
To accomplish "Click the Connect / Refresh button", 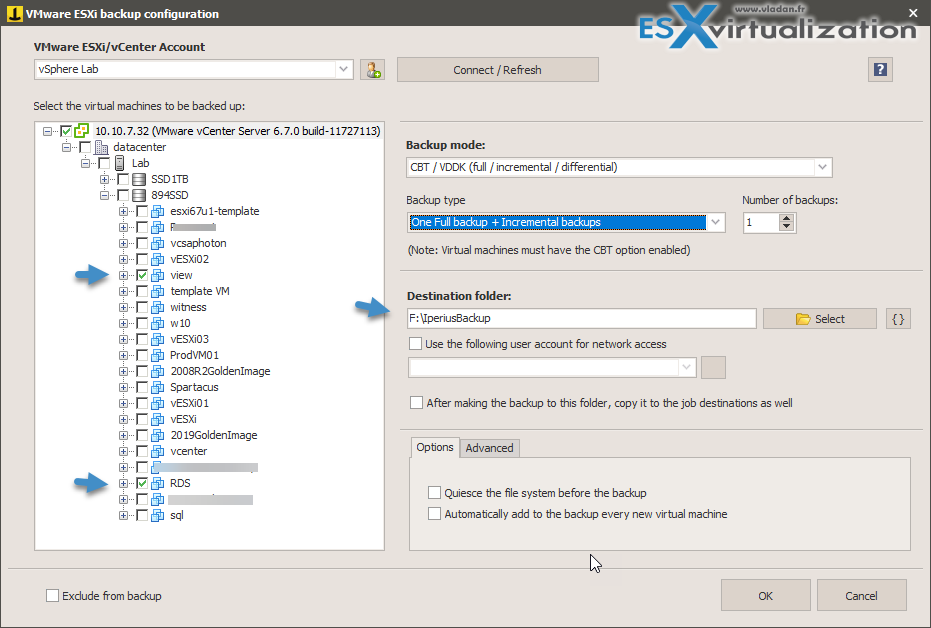I will 498,70.
